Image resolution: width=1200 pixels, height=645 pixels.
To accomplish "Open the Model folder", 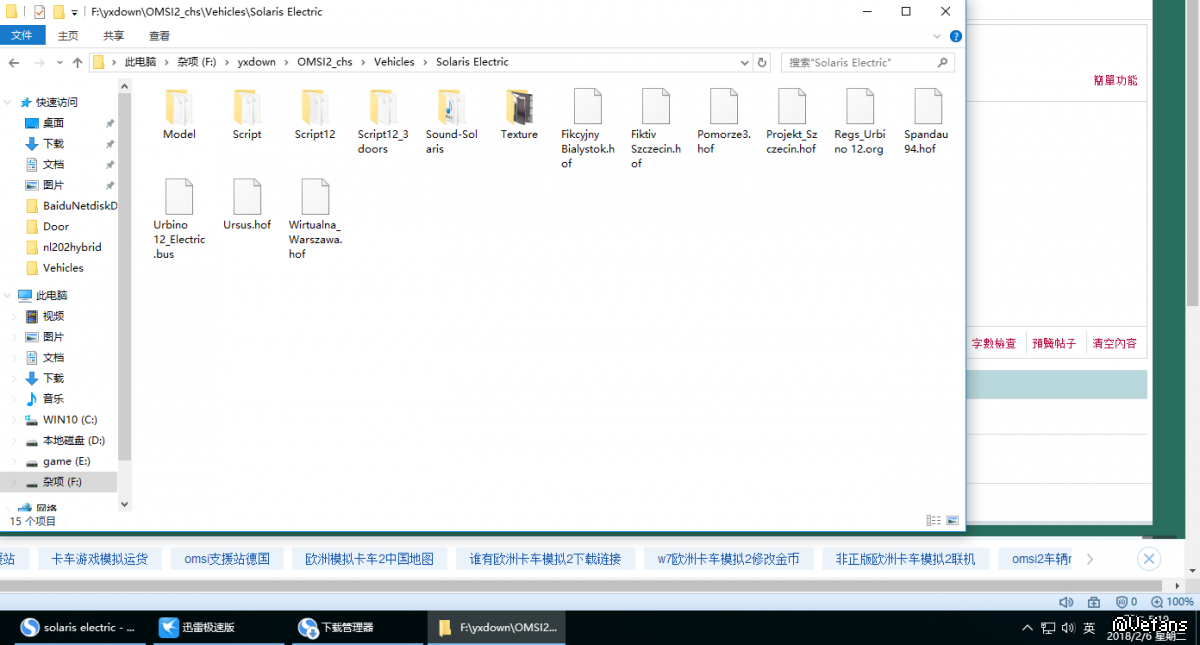I will [179, 114].
